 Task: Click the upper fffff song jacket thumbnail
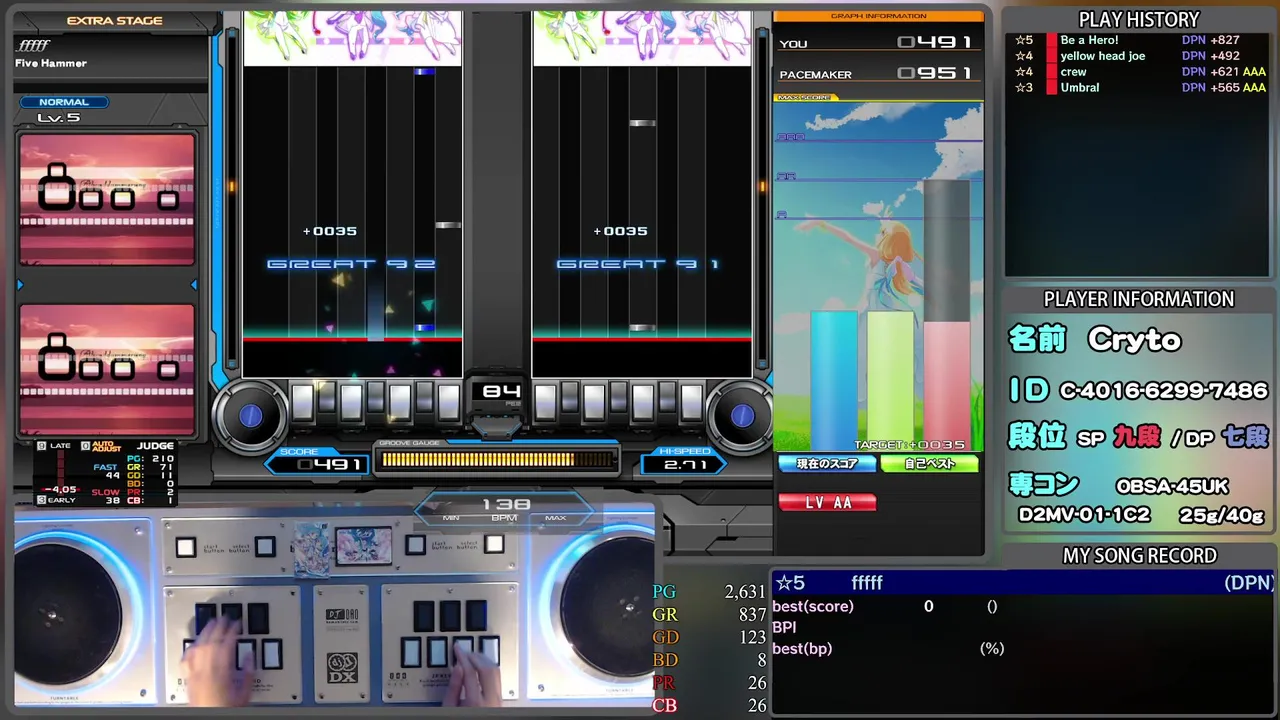[107, 199]
